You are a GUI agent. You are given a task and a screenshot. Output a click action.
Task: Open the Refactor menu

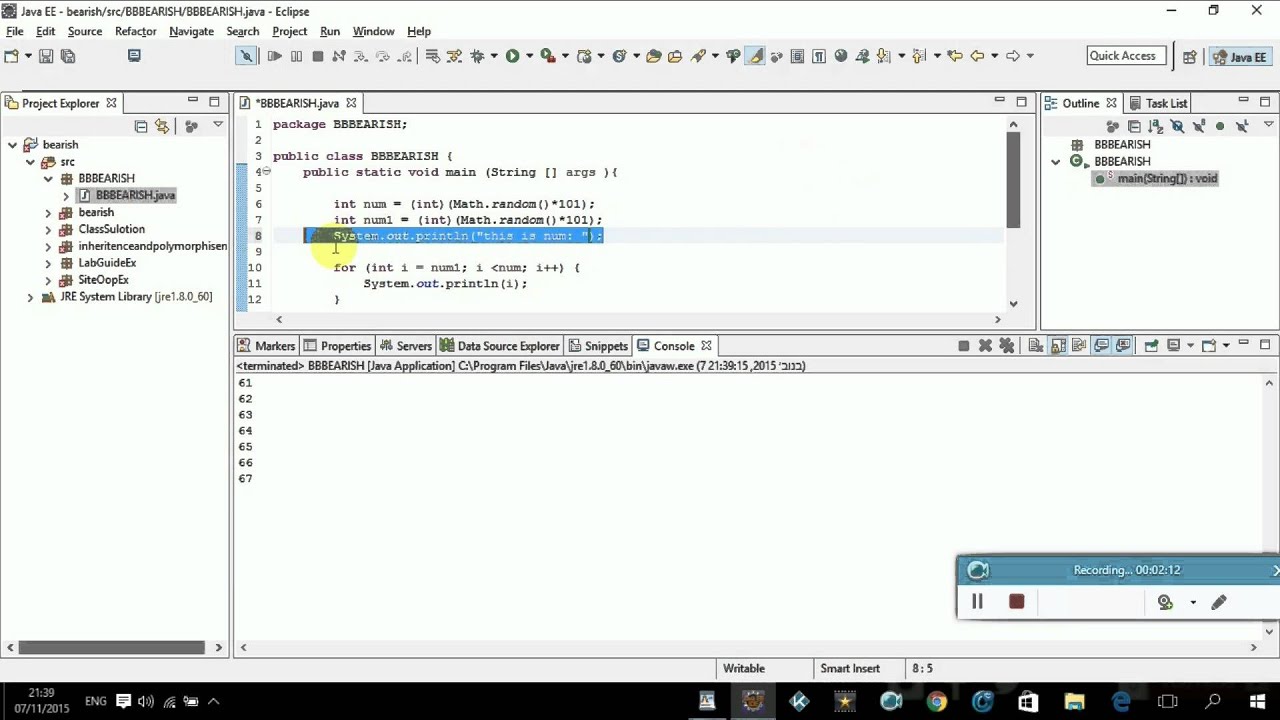(x=135, y=31)
